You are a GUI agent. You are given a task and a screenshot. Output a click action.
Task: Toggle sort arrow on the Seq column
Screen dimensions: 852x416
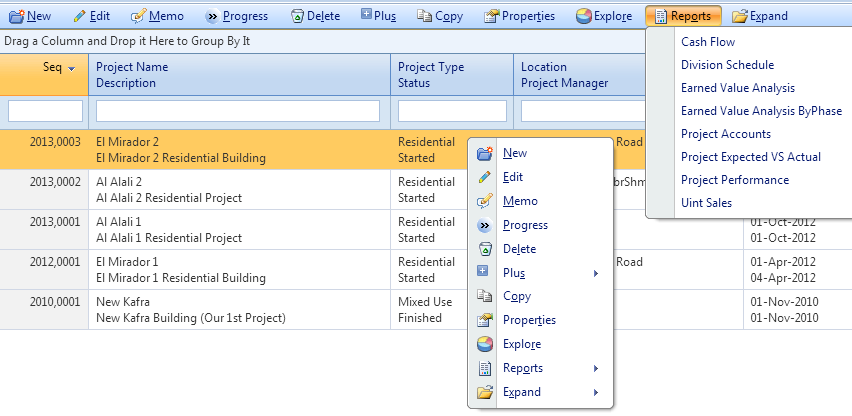point(72,67)
